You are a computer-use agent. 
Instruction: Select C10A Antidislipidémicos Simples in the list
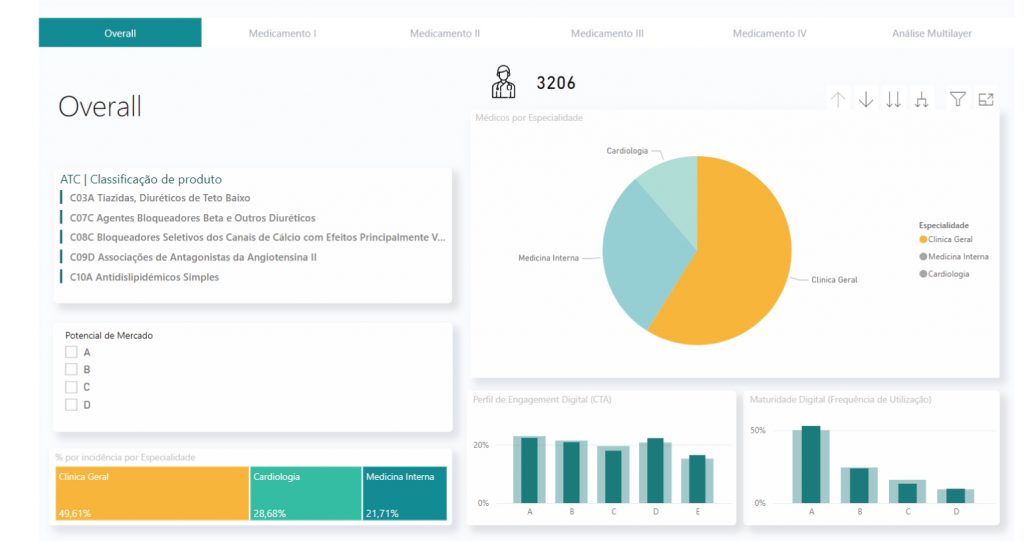[x=144, y=277]
